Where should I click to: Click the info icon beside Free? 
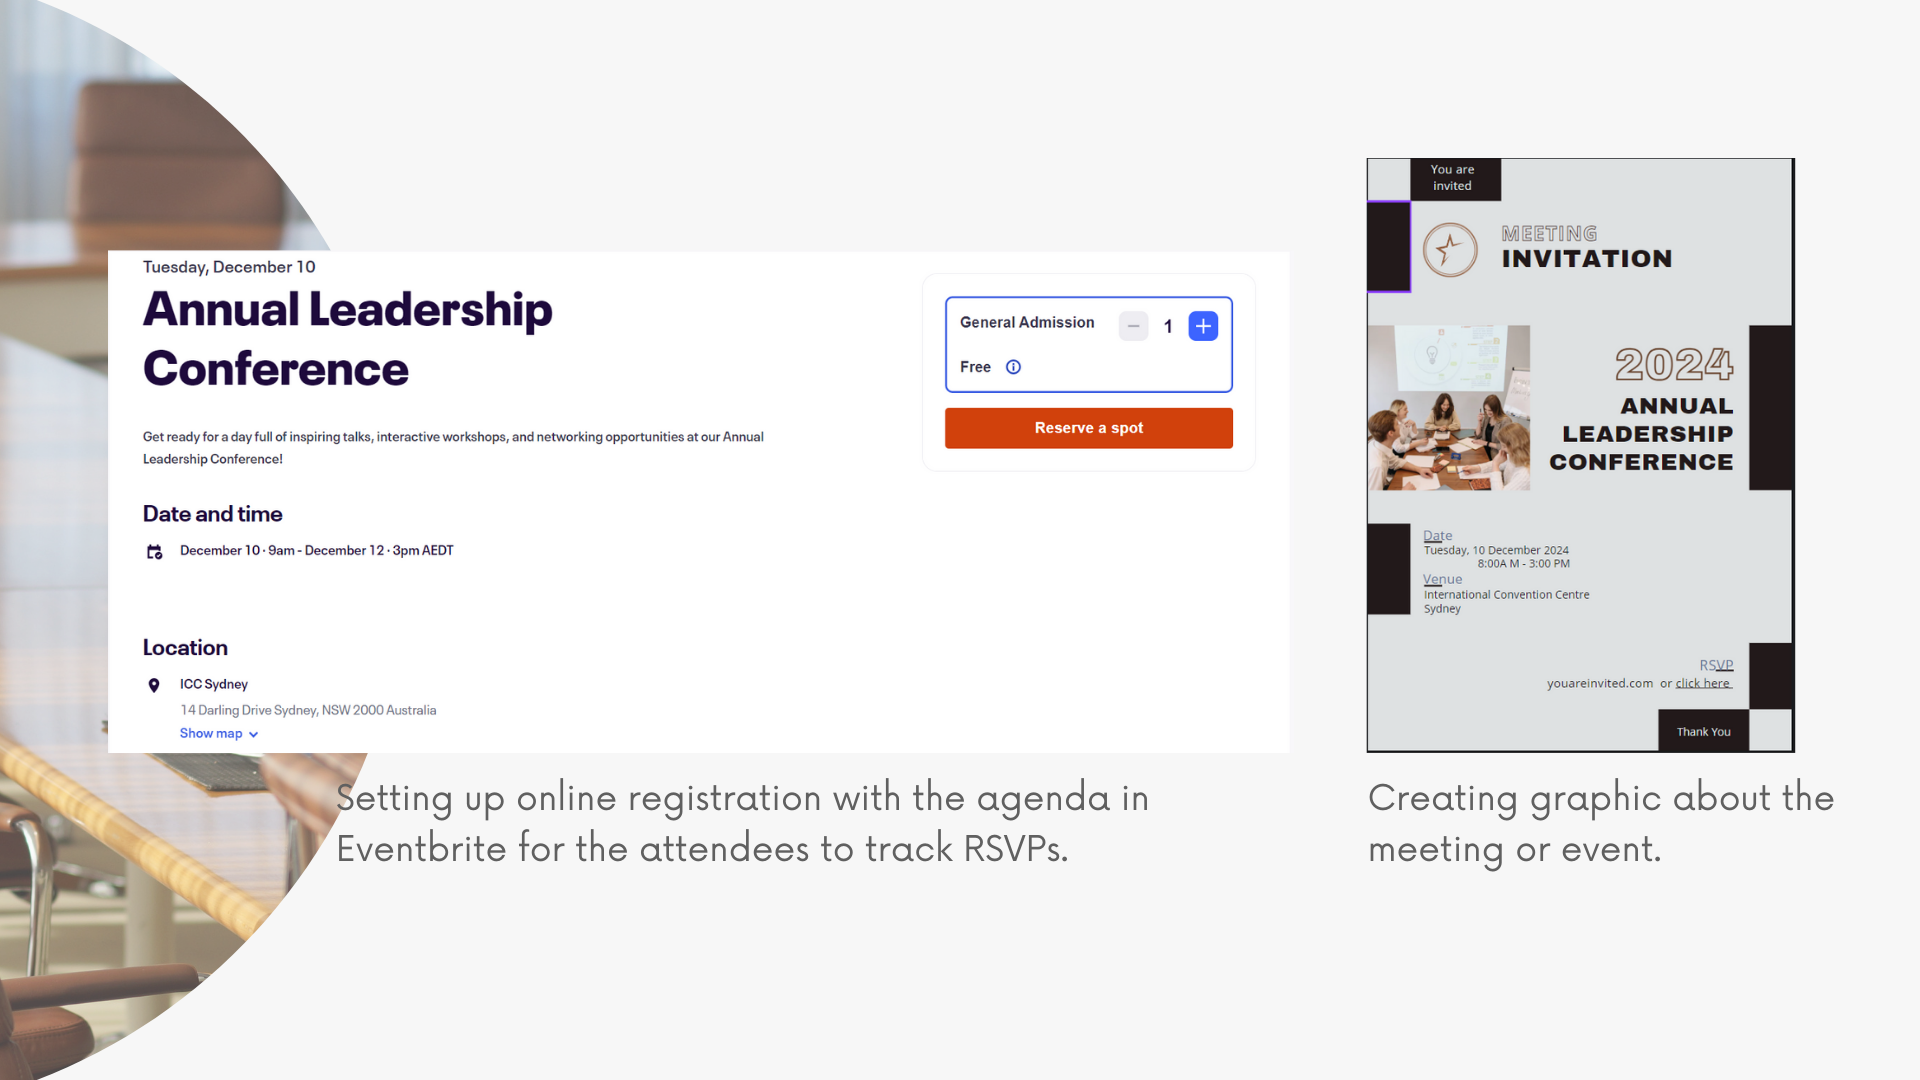[1013, 367]
